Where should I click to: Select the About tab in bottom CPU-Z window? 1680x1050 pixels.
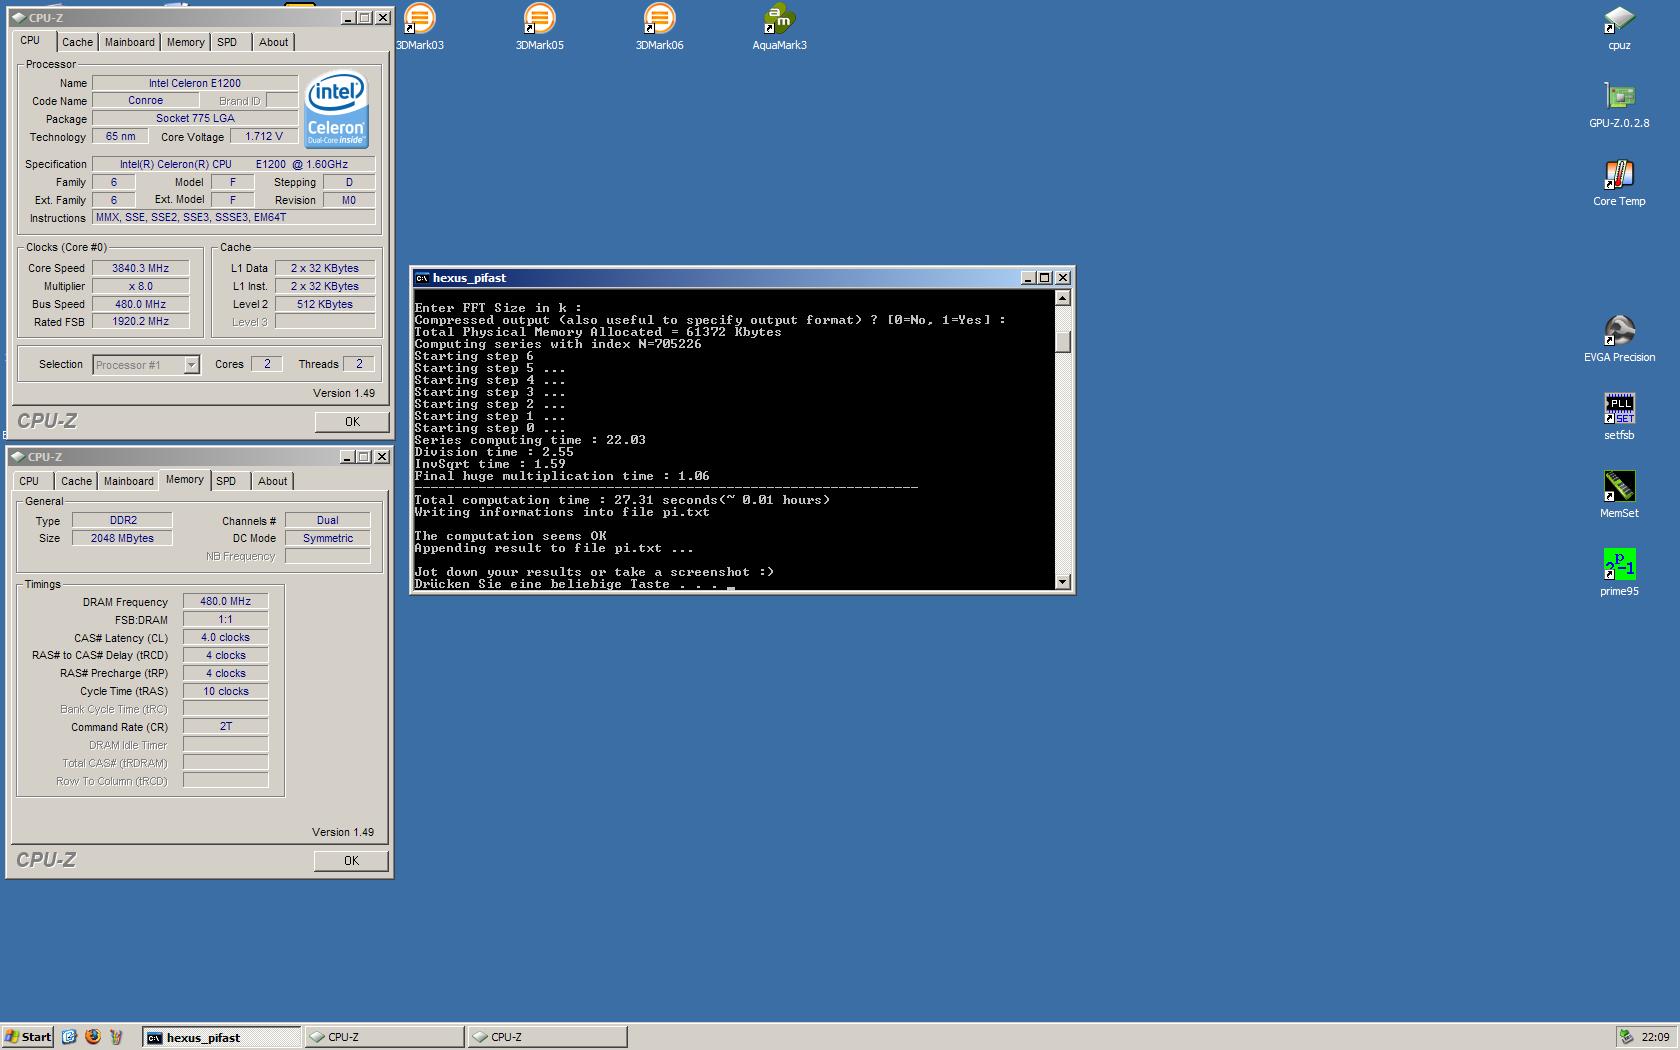273,481
